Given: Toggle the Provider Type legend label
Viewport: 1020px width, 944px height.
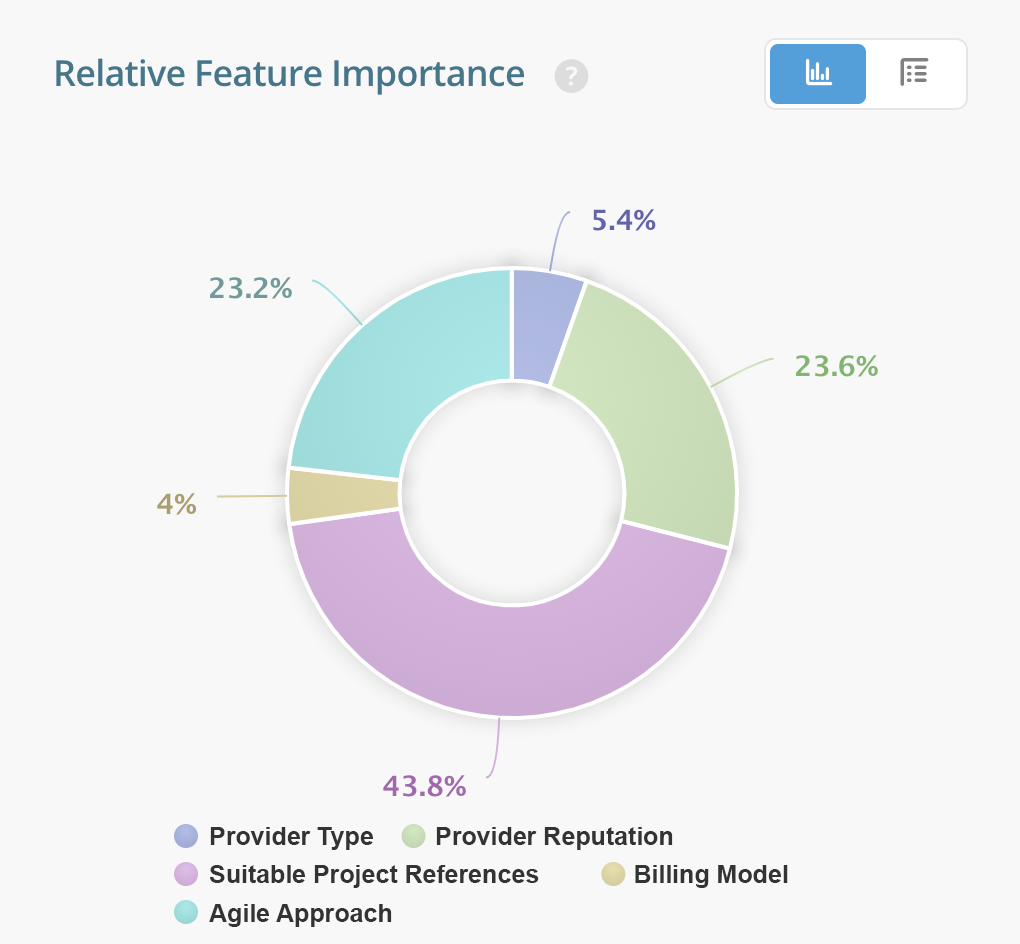Looking at the screenshot, I should pos(291,836).
